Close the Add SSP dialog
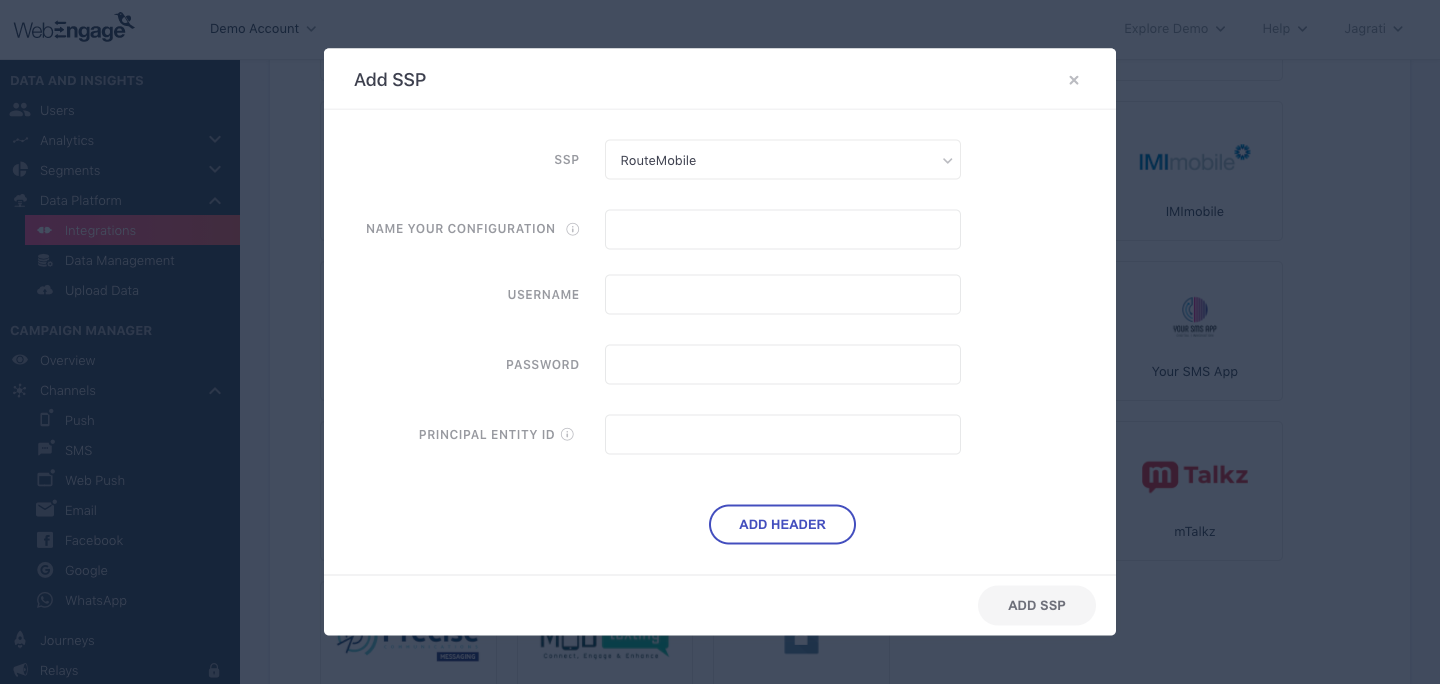 [1074, 80]
